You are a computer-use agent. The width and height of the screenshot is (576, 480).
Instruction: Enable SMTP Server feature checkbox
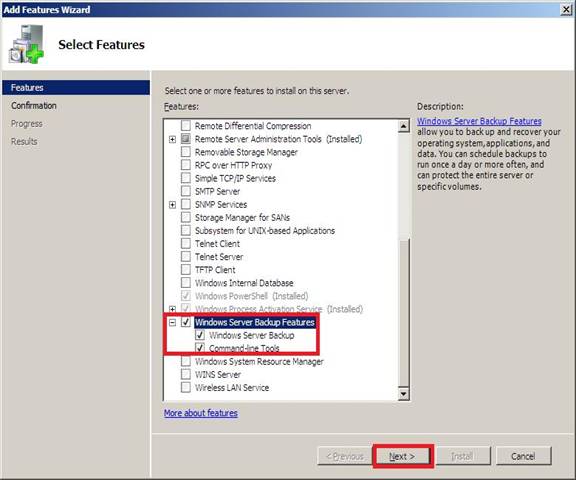pyautogui.click(x=186, y=191)
